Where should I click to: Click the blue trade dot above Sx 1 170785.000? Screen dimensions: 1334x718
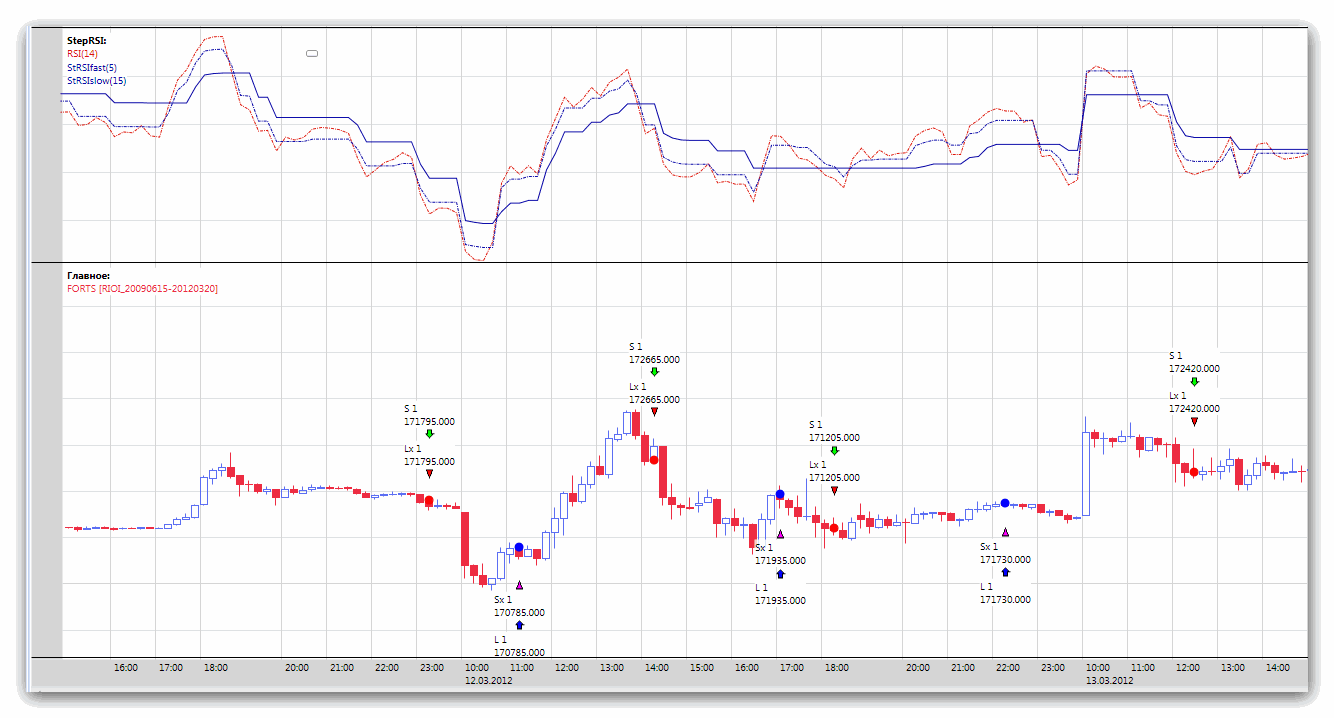[519, 547]
